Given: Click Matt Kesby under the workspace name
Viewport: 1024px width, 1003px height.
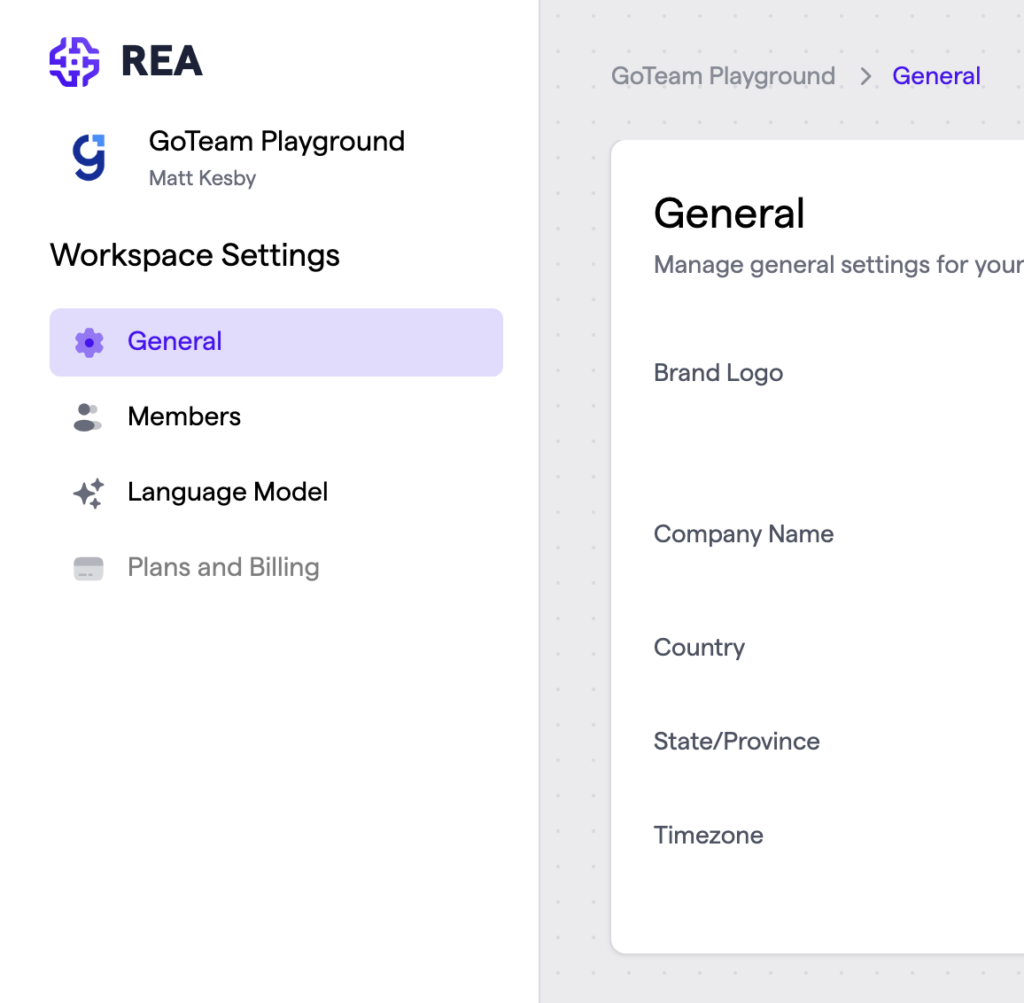Looking at the screenshot, I should click(203, 178).
